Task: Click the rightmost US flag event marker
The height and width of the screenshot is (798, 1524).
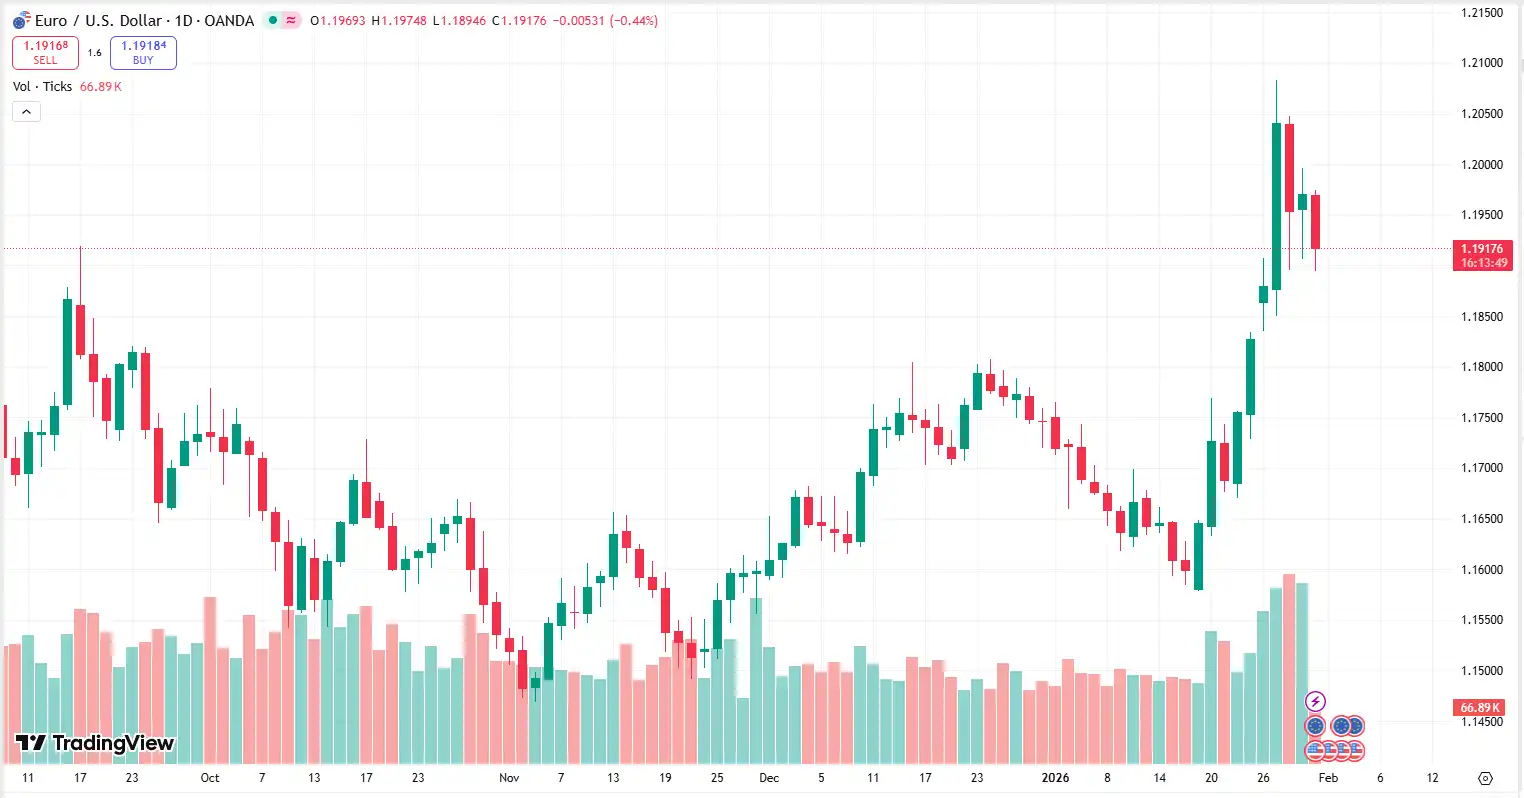Action: (1357, 750)
